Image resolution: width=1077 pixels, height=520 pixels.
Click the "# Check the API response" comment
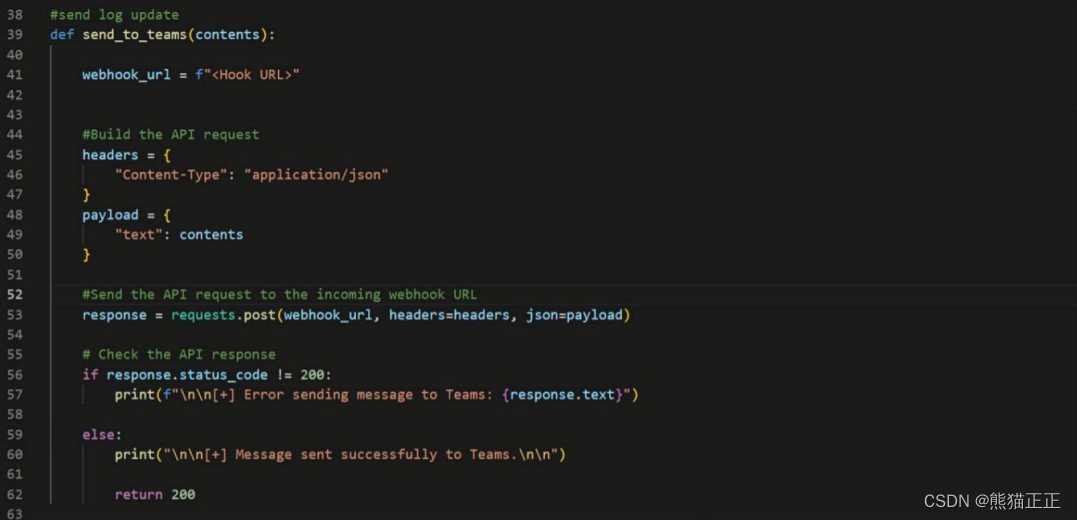[x=178, y=355]
